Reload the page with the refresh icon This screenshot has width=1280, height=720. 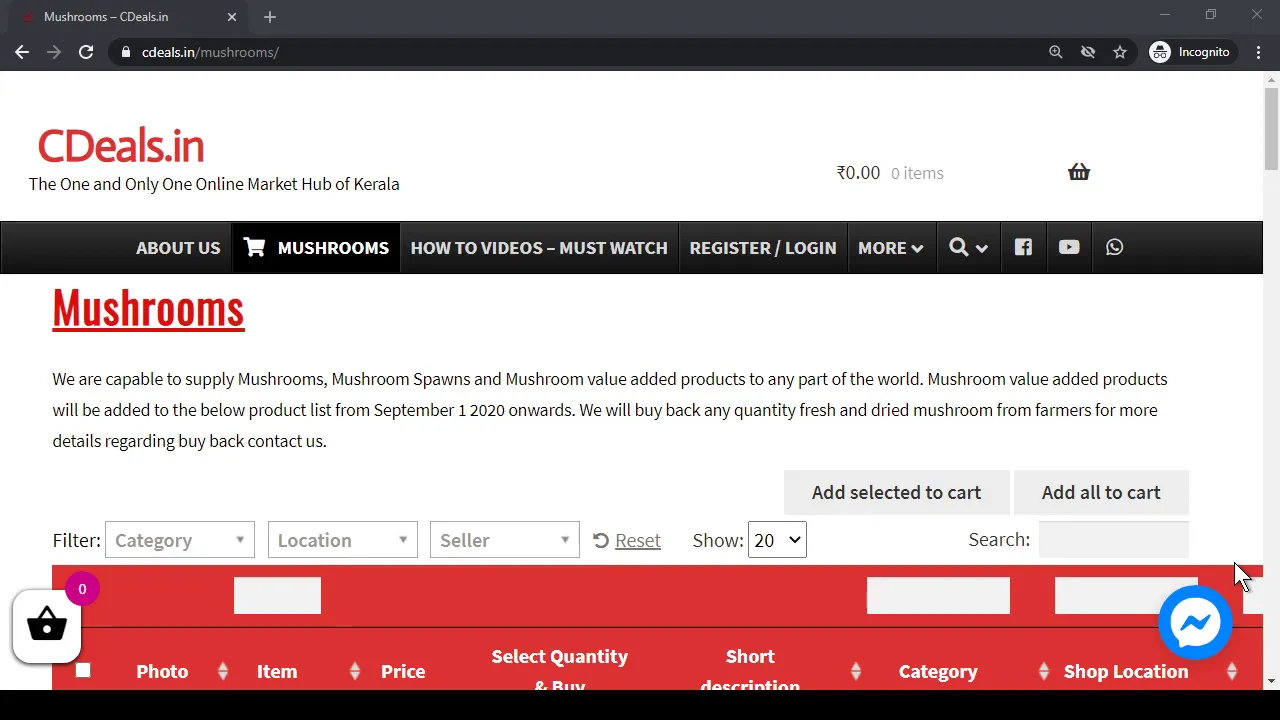point(86,52)
